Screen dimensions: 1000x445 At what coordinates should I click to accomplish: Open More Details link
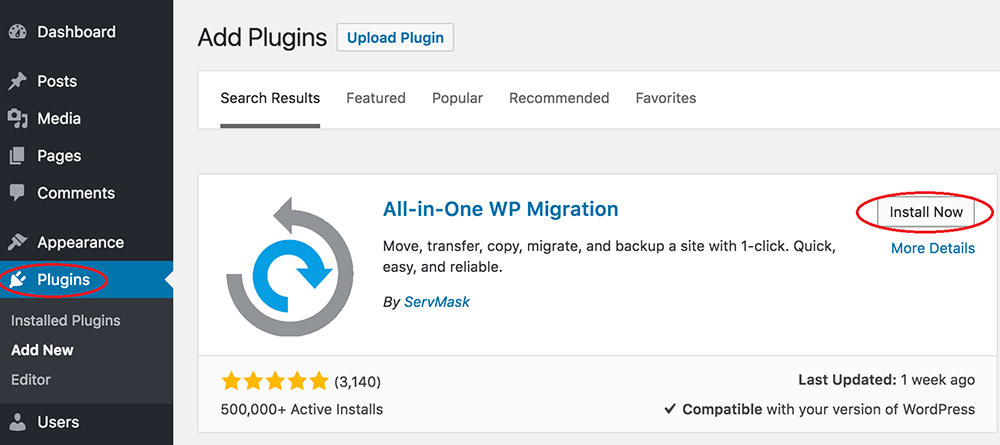coord(933,248)
